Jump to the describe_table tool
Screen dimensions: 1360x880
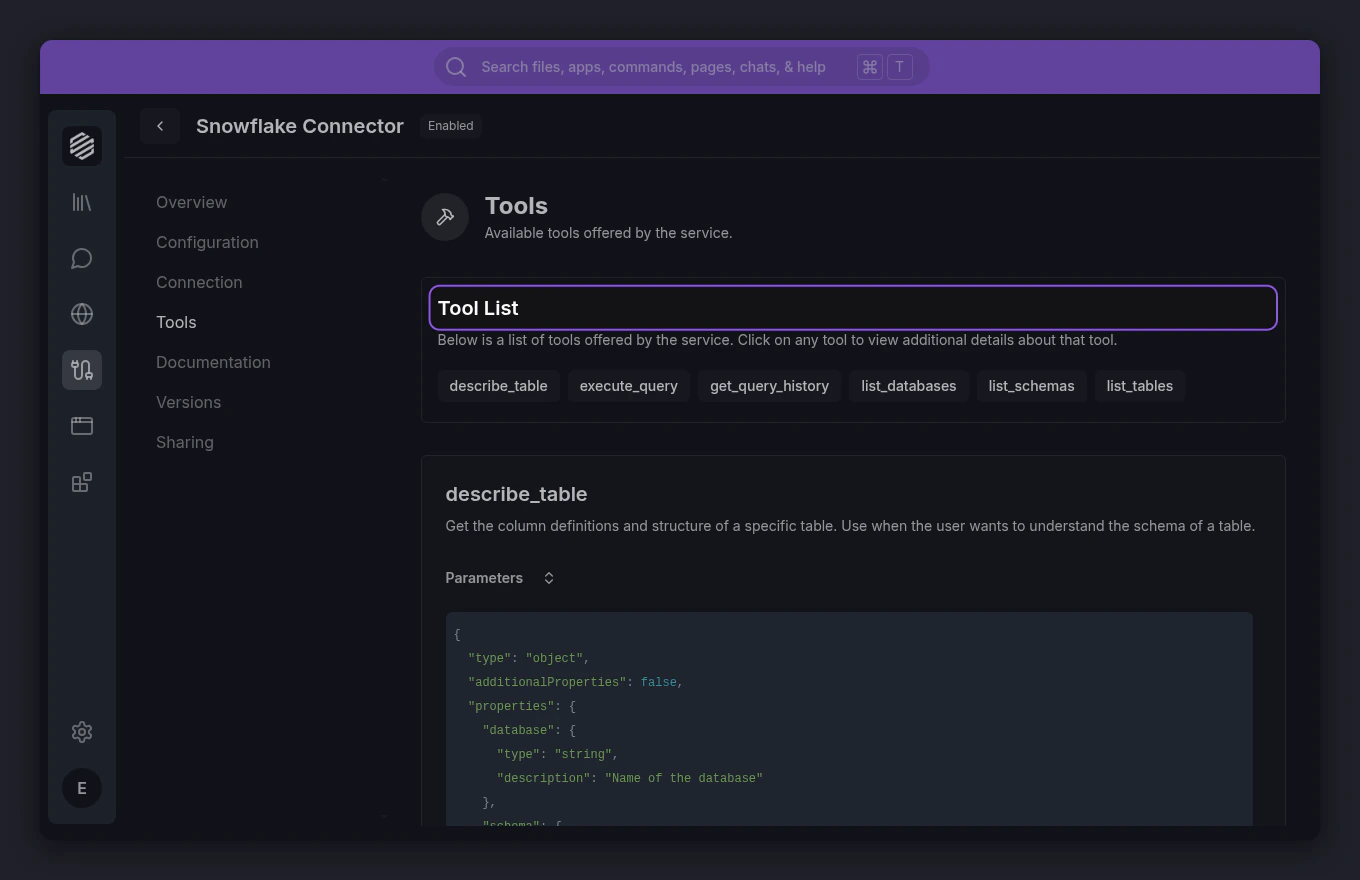pyautogui.click(x=498, y=386)
